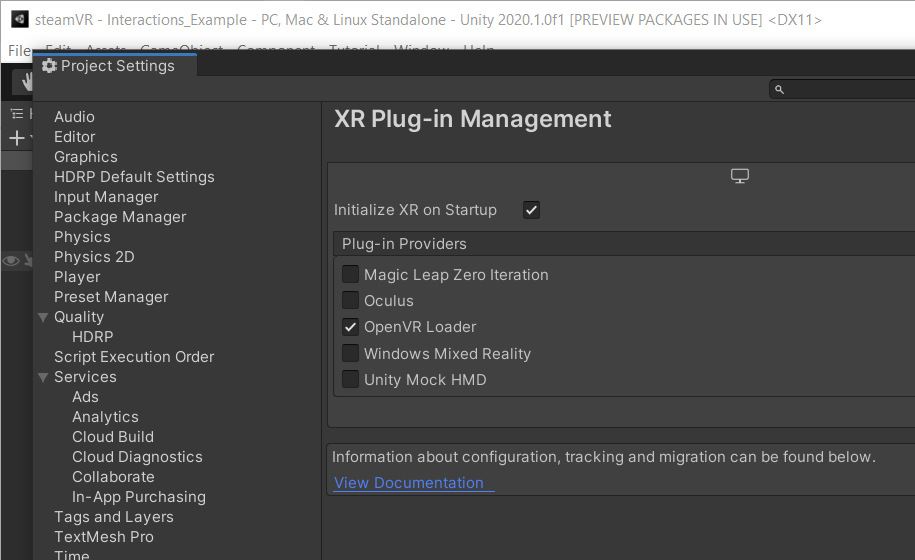The width and height of the screenshot is (915, 560).
Task: Select Tags and Layers settings
Action: click(x=114, y=517)
